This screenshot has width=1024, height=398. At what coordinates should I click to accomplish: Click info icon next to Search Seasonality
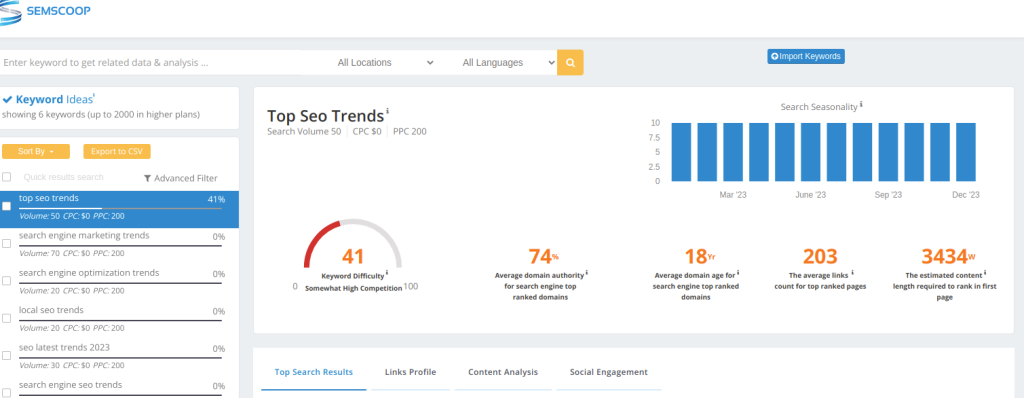tap(861, 105)
